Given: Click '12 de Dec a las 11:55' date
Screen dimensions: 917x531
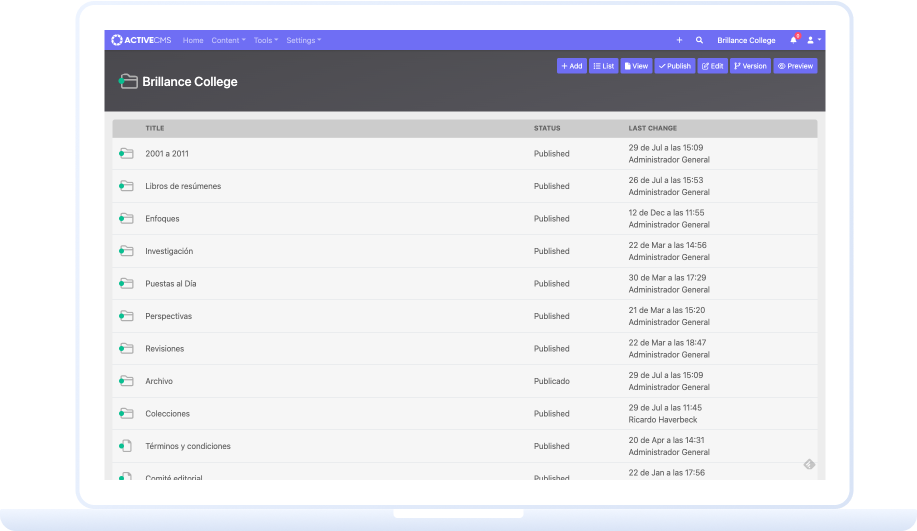Looking at the screenshot, I should pos(667,212).
